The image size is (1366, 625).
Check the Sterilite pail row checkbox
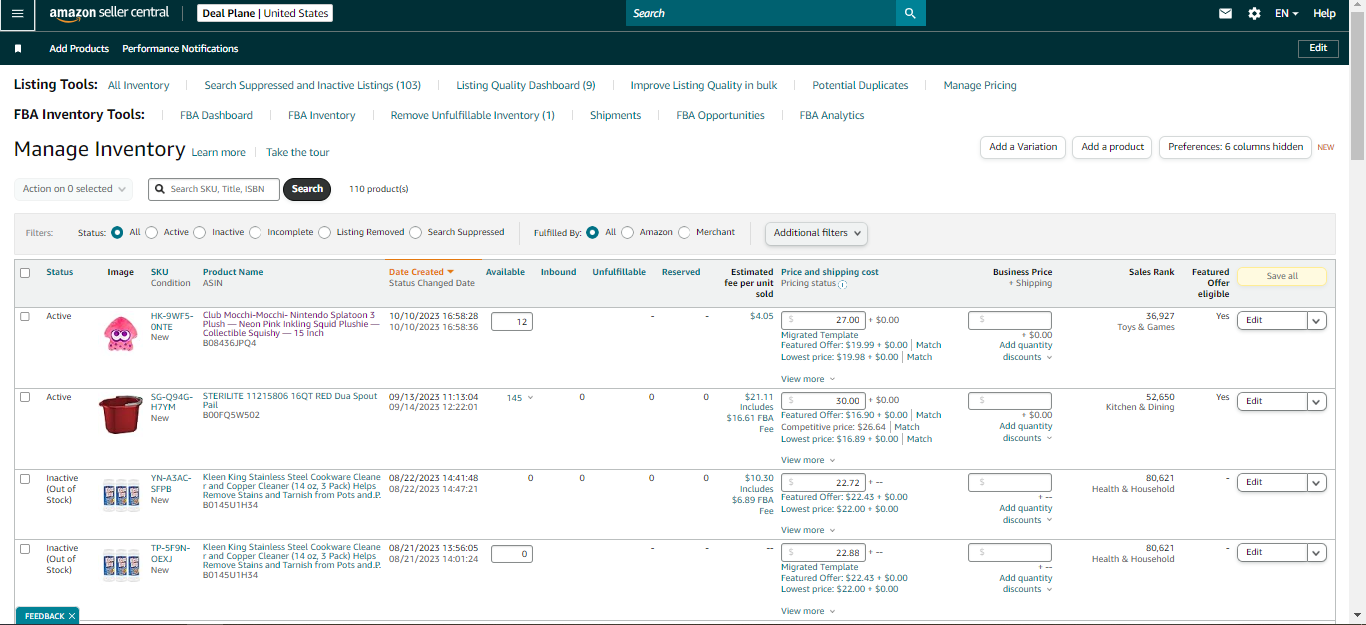(25, 397)
